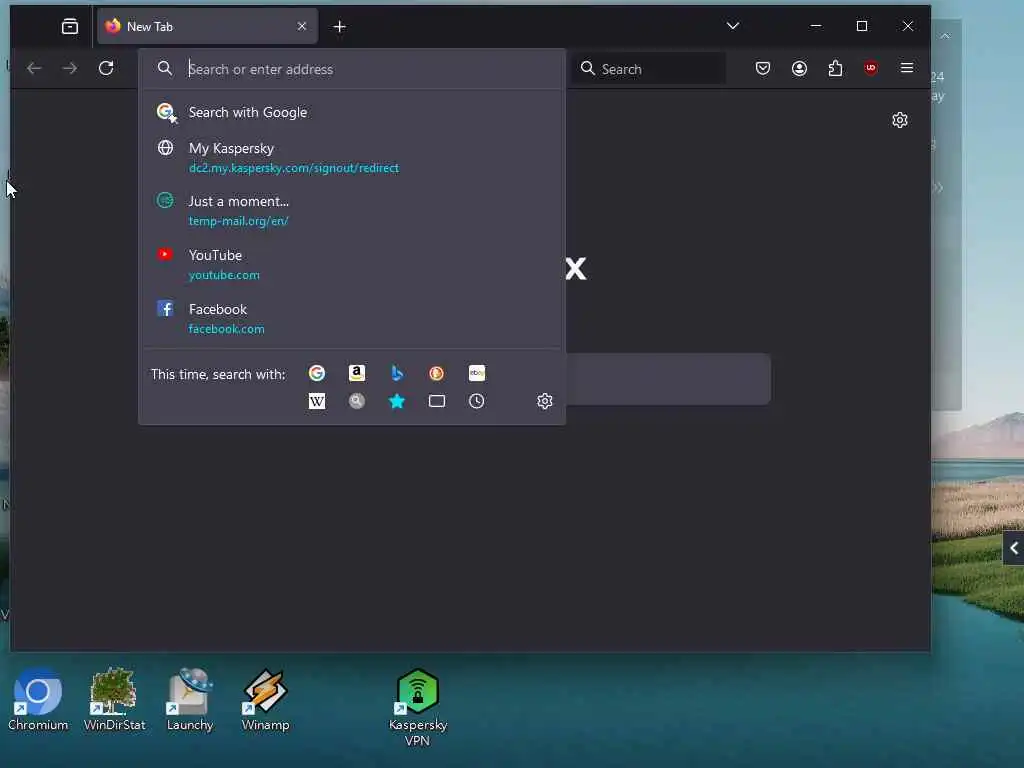Open Firefox View icon in tab bar
This screenshot has height=768, width=1024.
coord(70,26)
